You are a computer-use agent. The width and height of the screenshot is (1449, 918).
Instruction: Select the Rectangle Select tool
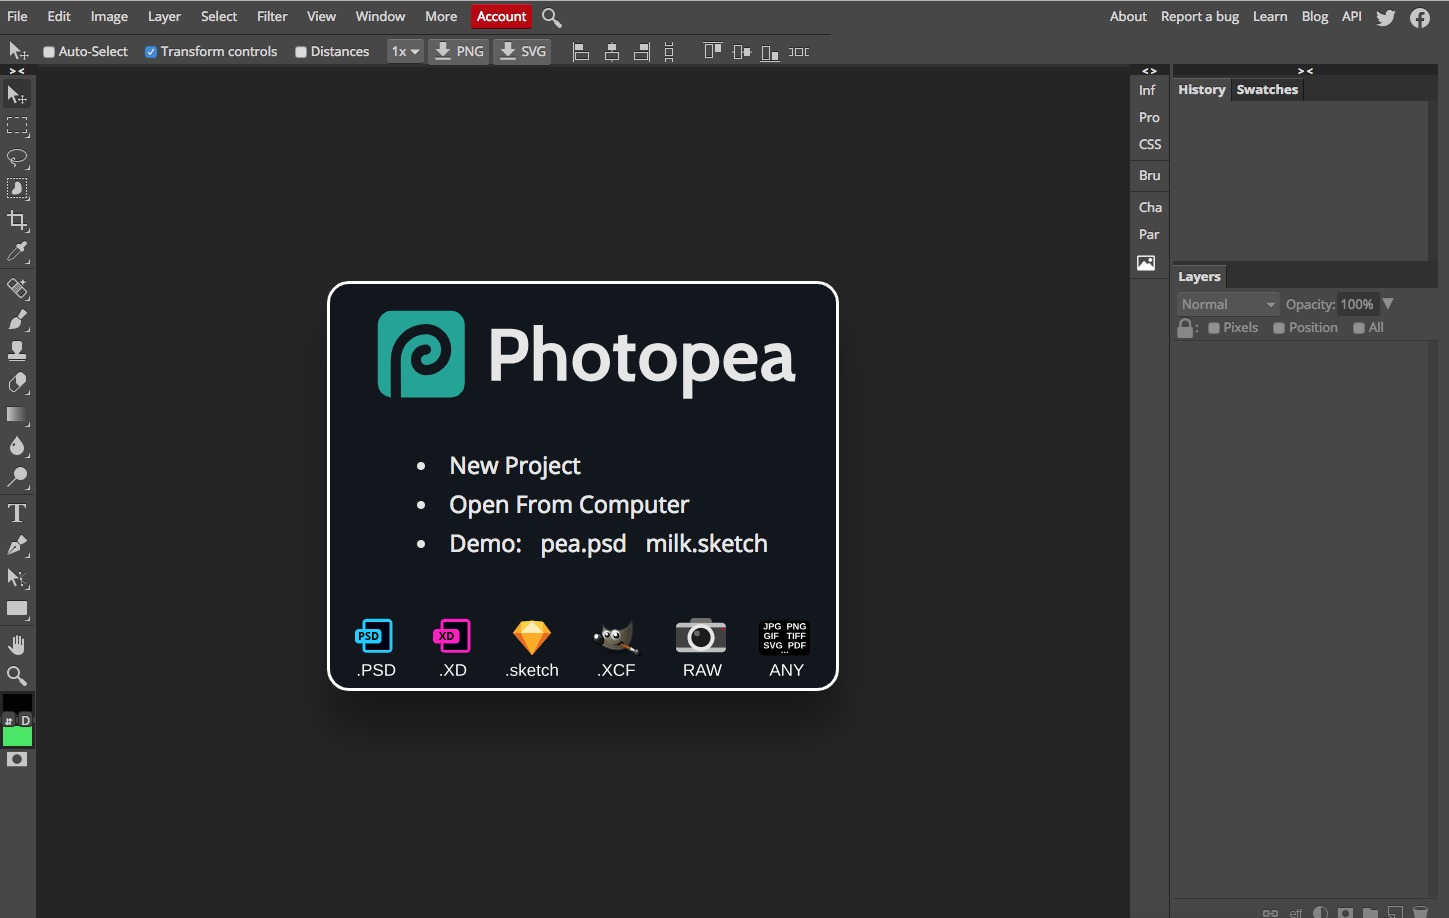pyautogui.click(x=17, y=126)
